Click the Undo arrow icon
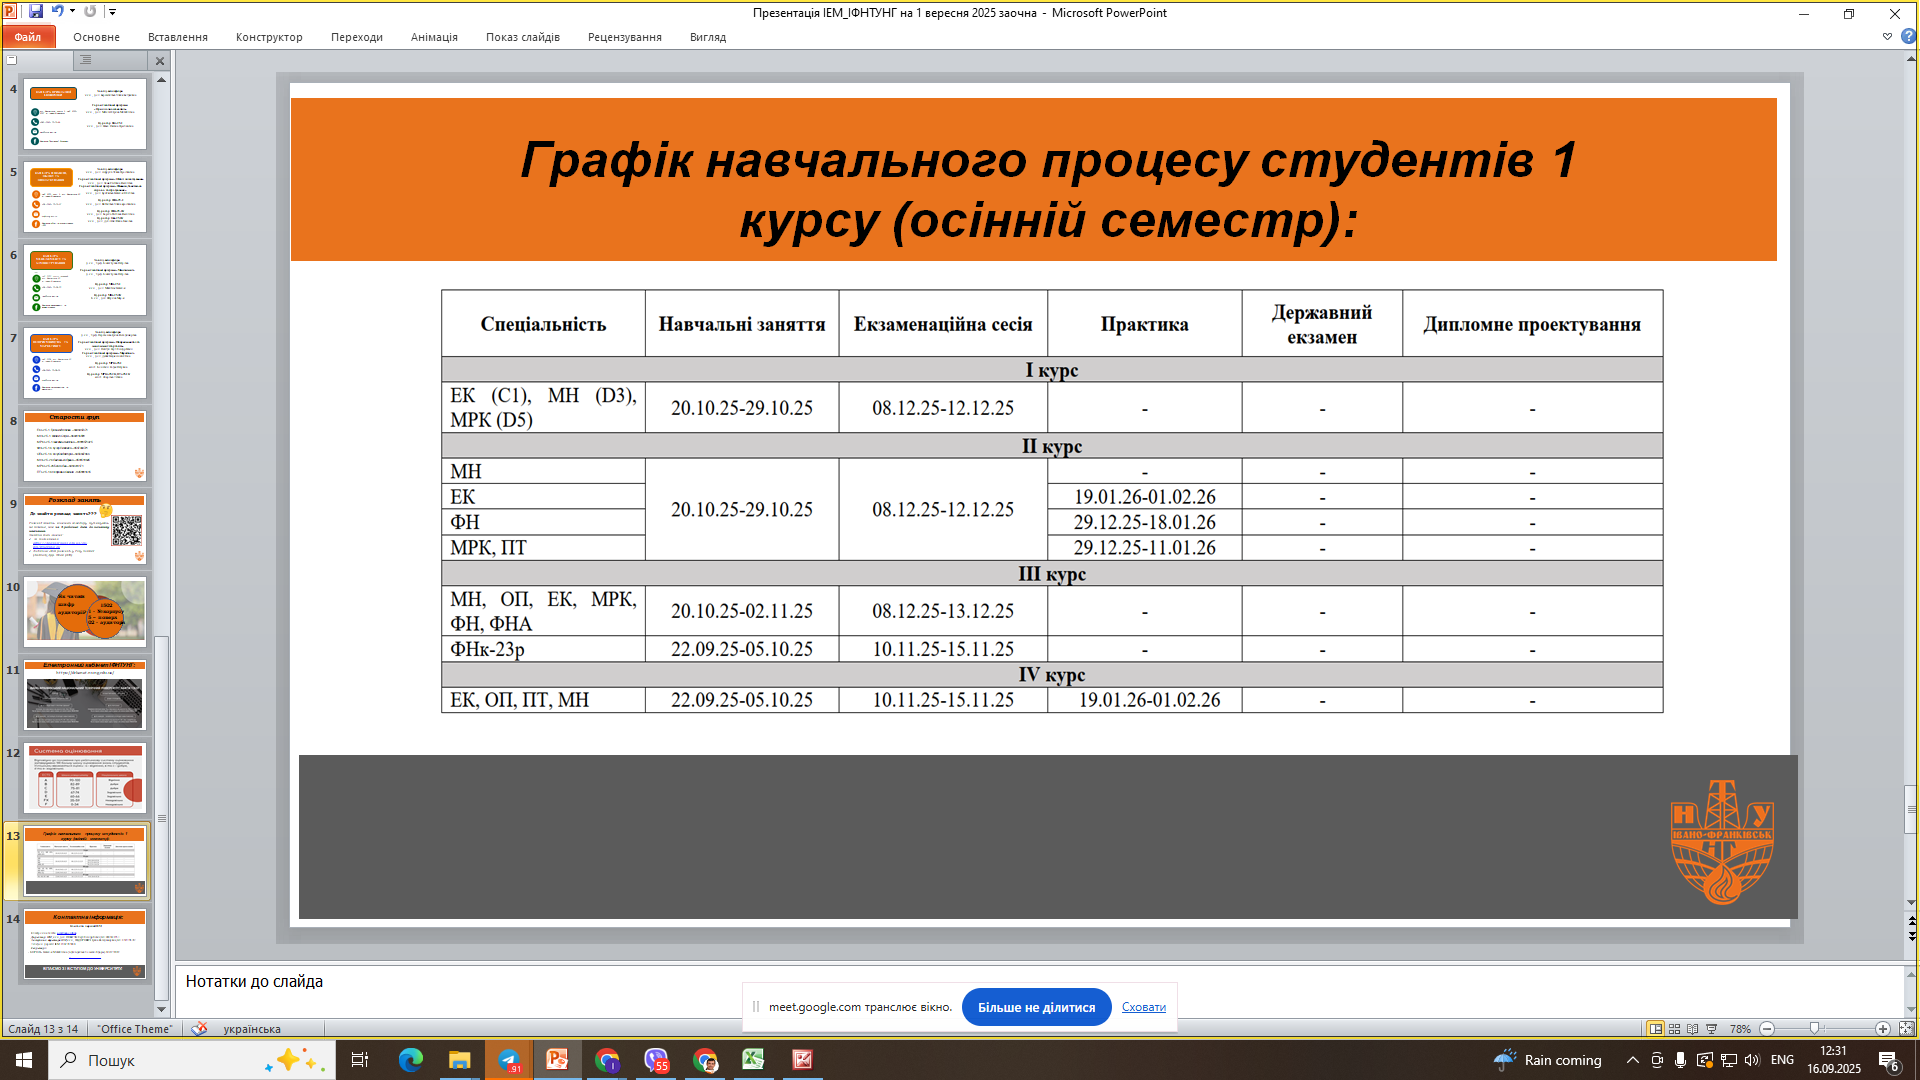This screenshot has height=1080, width=1920. click(x=57, y=12)
